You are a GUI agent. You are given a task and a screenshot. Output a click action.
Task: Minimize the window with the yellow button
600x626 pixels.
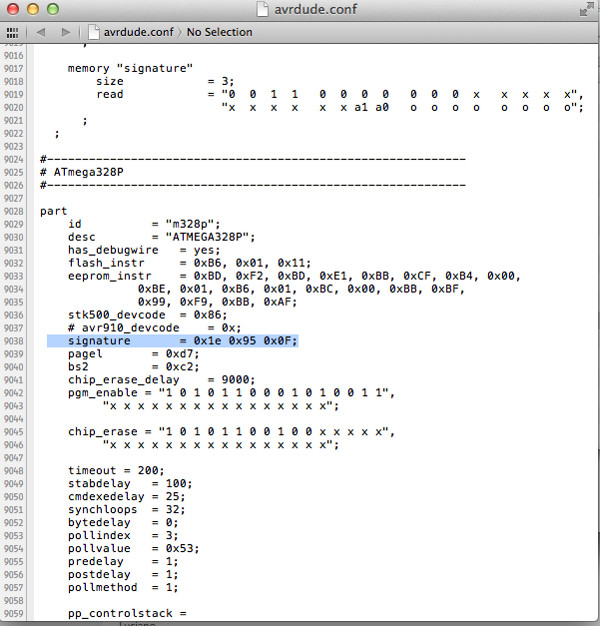coord(33,9)
